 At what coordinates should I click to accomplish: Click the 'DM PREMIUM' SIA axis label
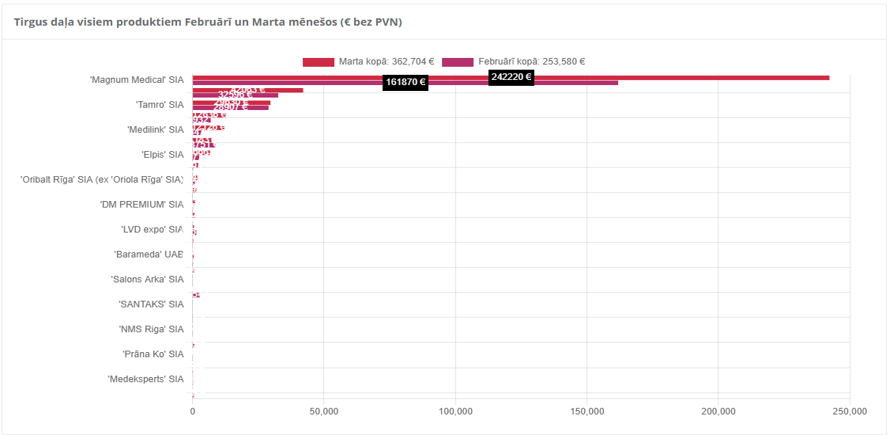pyautogui.click(x=142, y=204)
